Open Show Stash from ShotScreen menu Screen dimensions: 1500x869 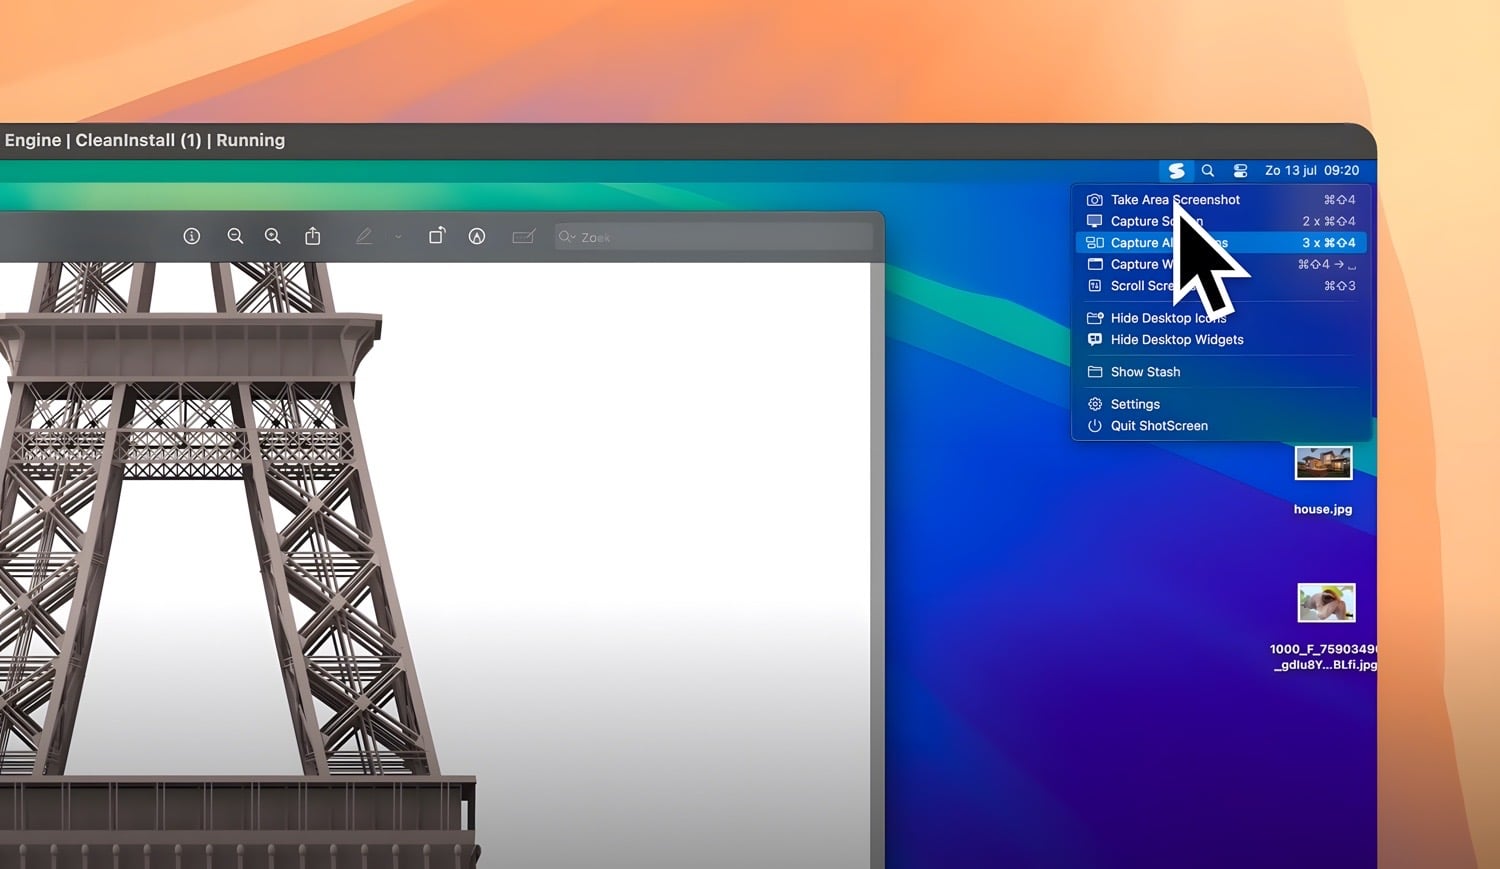[x=1145, y=372]
